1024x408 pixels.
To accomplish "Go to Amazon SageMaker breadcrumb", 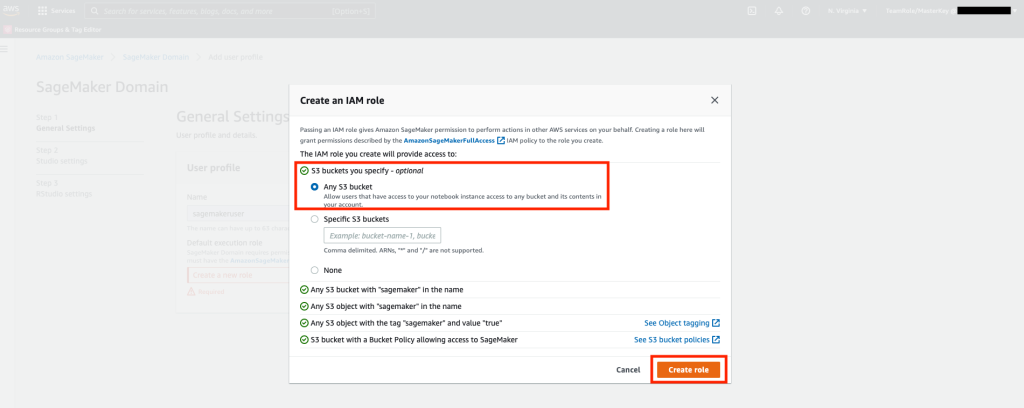I will click(x=70, y=57).
